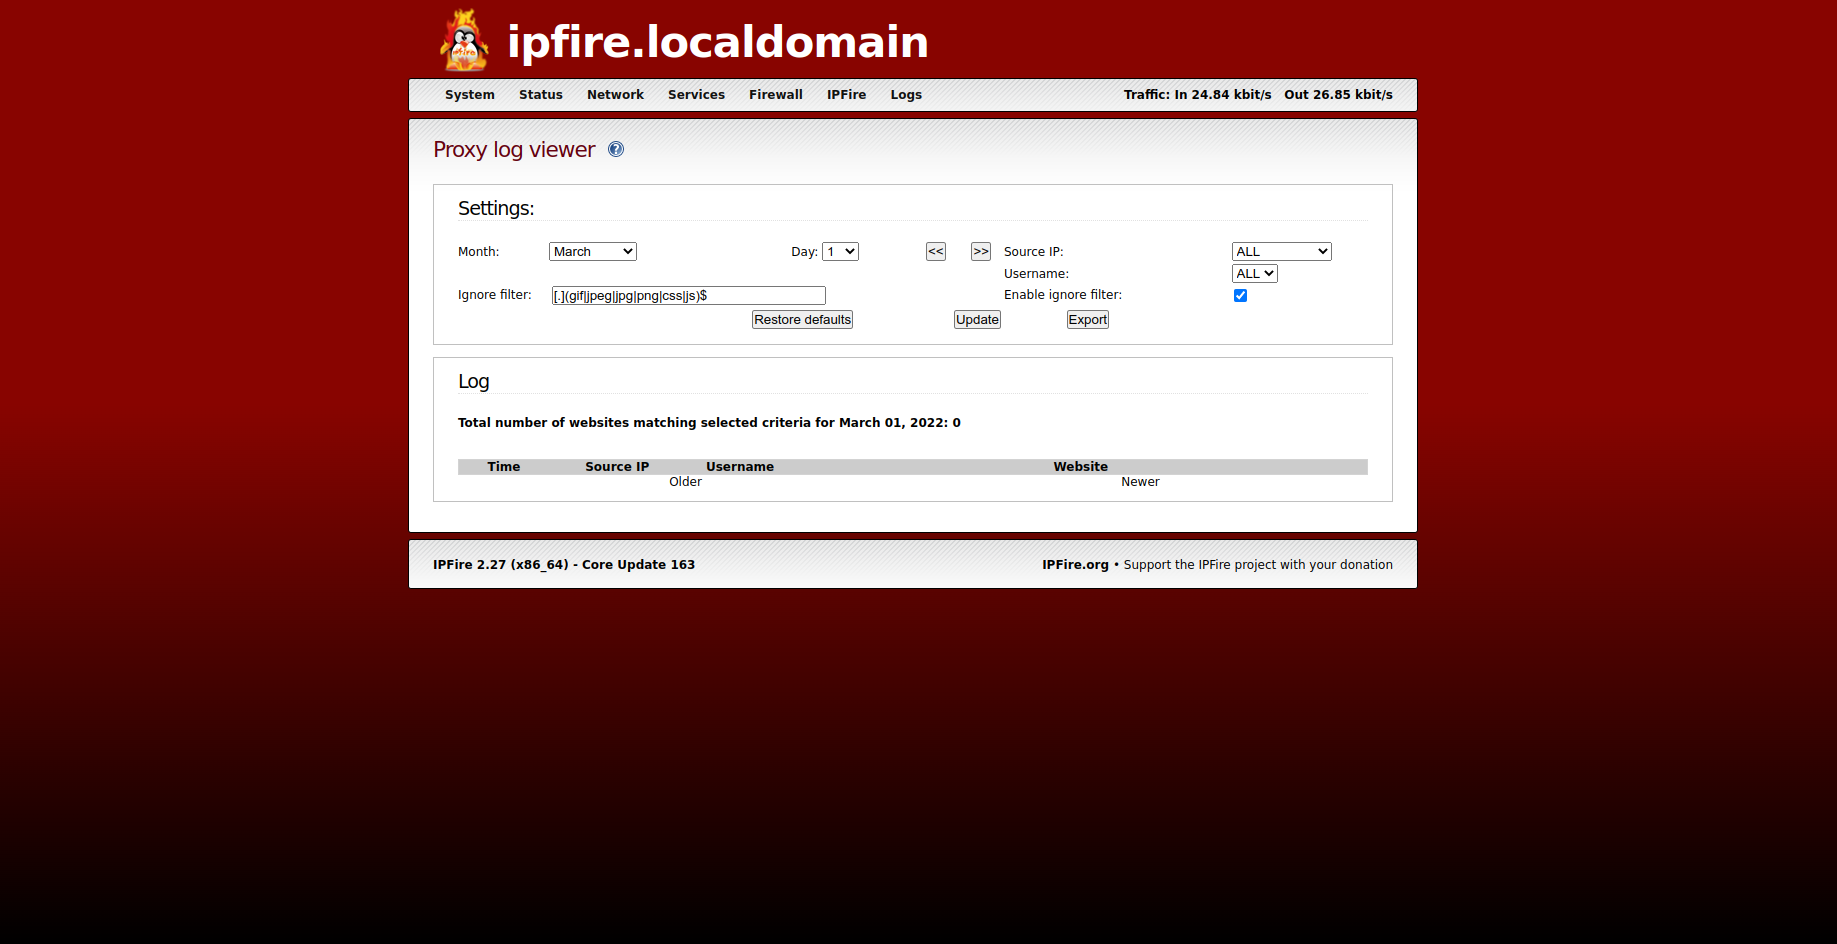The height and width of the screenshot is (944, 1837).
Task: Click the total websites matching criteria text
Action: [x=709, y=423]
